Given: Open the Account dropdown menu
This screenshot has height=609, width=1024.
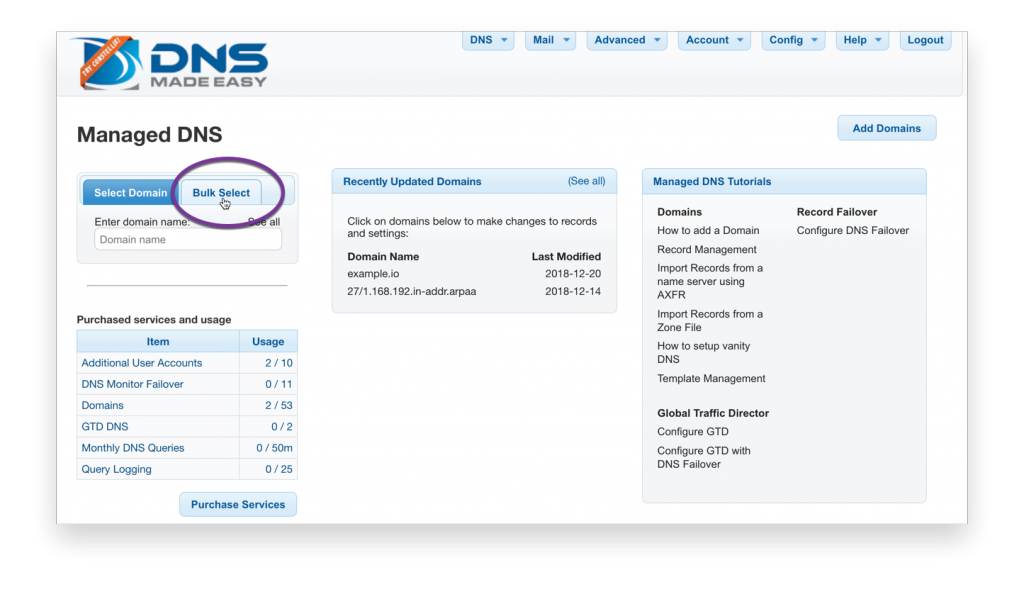Looking at the screenshot, I should click(x=714, y=40).
